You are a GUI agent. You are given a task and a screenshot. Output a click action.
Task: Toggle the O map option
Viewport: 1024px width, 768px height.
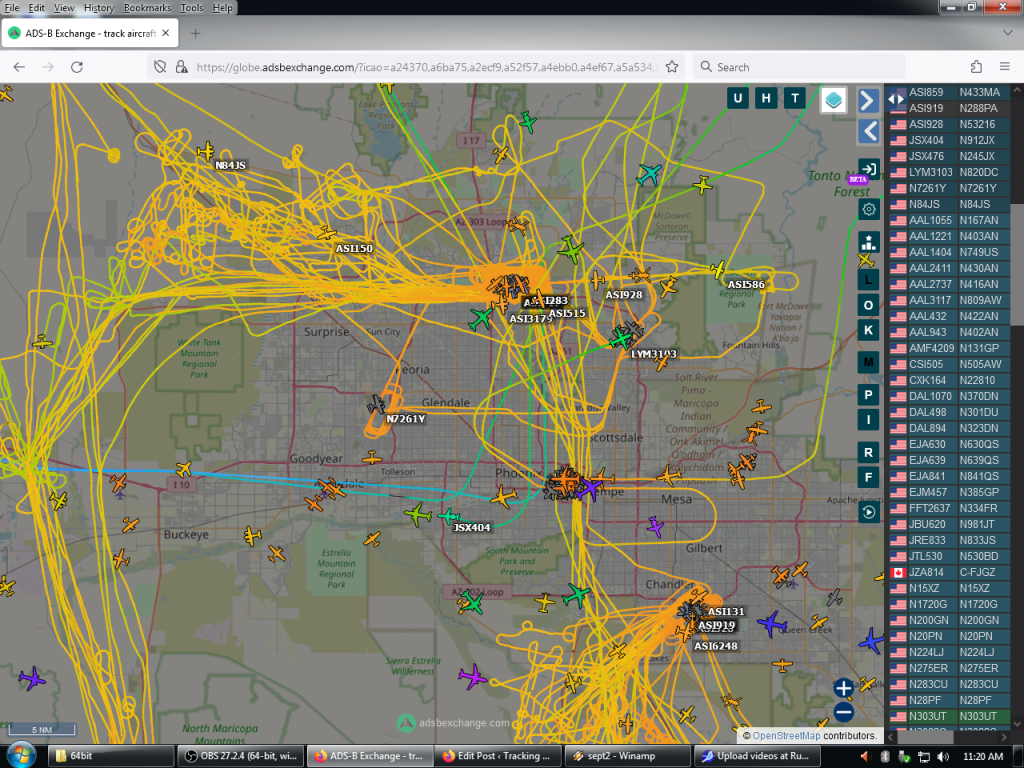[x=869, y=305]
